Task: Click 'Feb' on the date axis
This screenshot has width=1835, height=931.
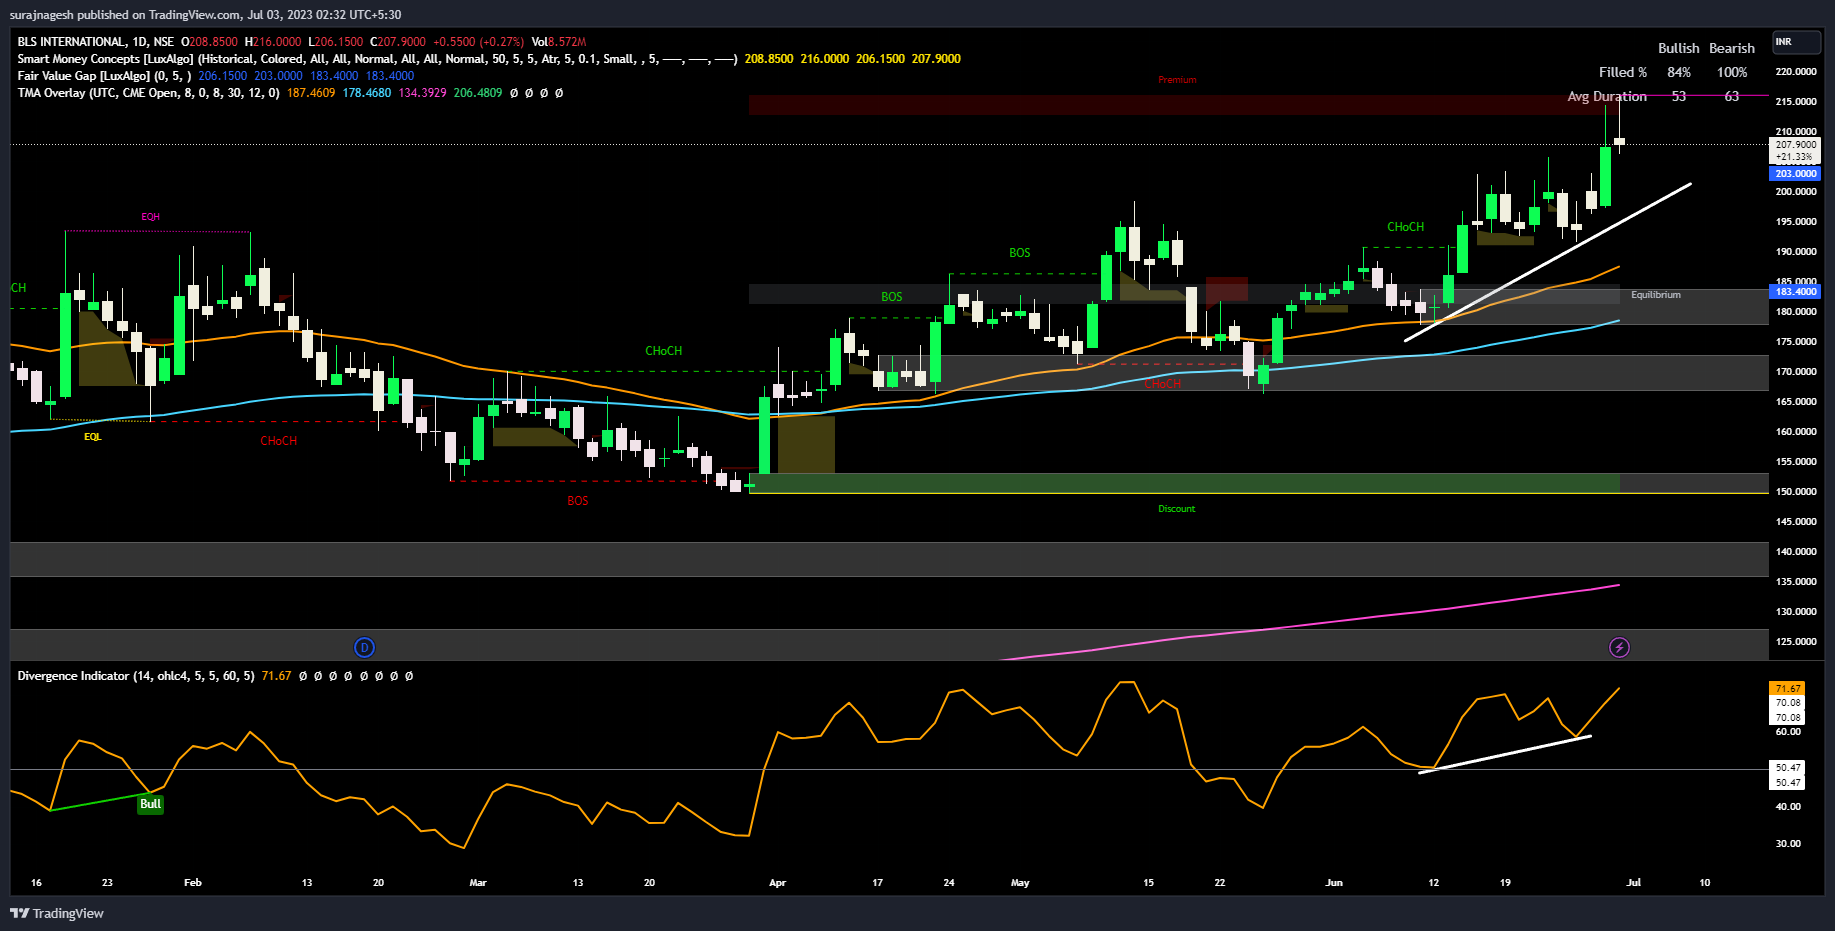Action: coord(193,883)
